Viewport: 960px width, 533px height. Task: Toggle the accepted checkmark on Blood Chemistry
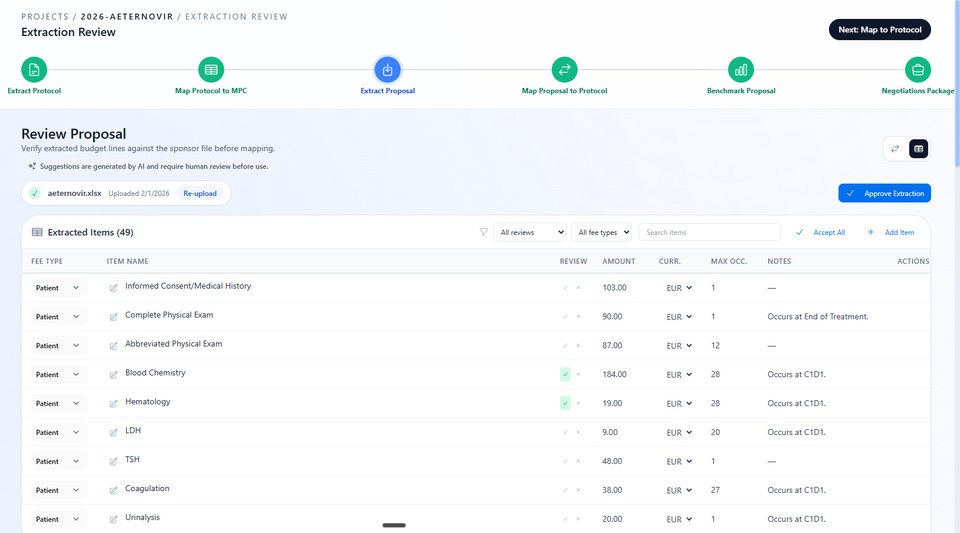tap(565, 375)
